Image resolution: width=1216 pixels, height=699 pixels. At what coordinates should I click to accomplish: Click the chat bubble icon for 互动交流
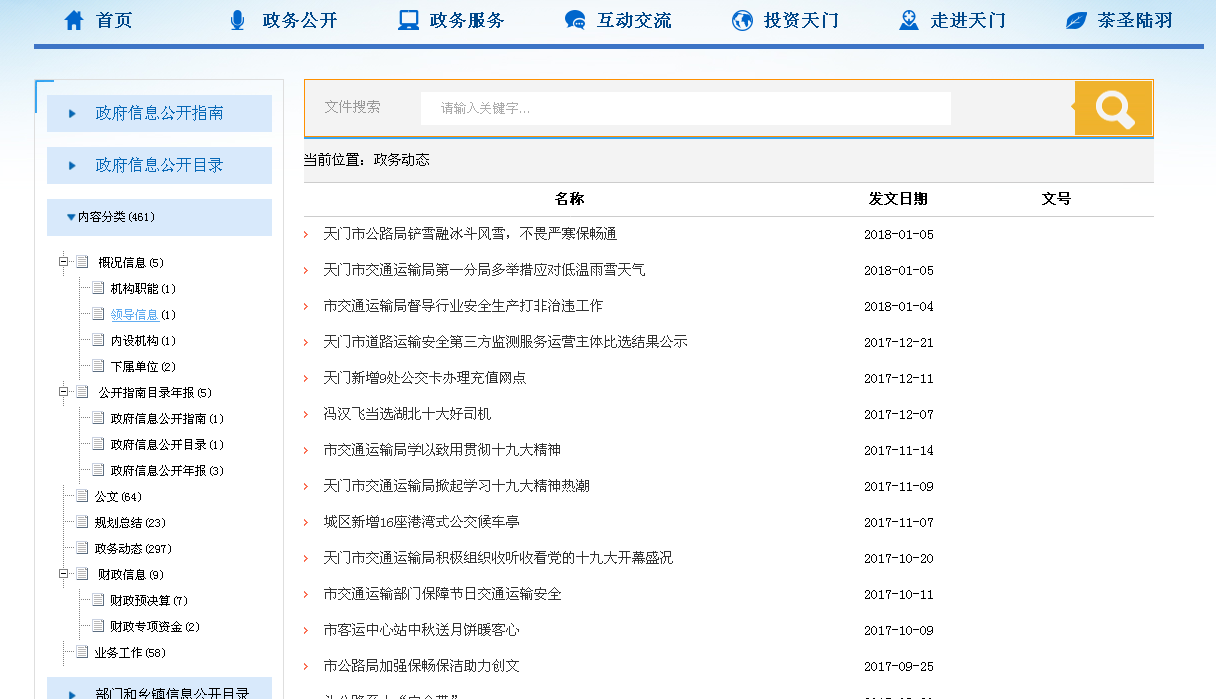pos(575,20)
